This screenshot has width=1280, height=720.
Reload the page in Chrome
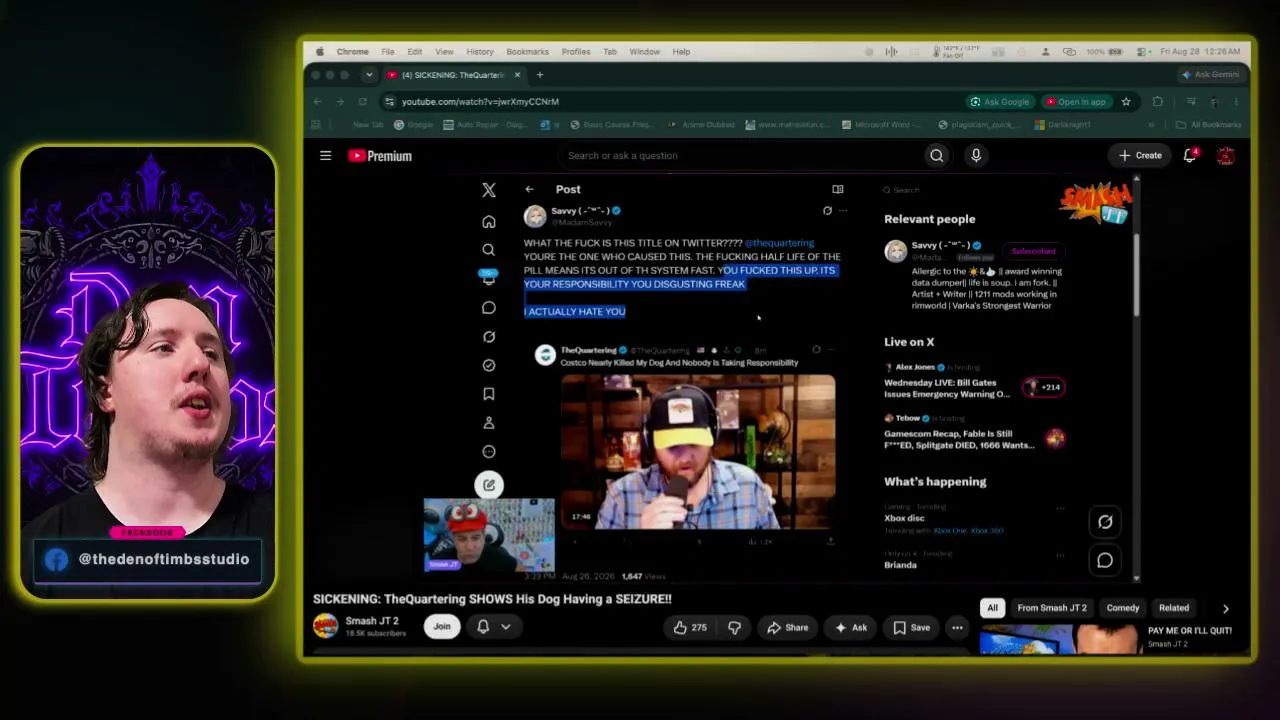362,101
